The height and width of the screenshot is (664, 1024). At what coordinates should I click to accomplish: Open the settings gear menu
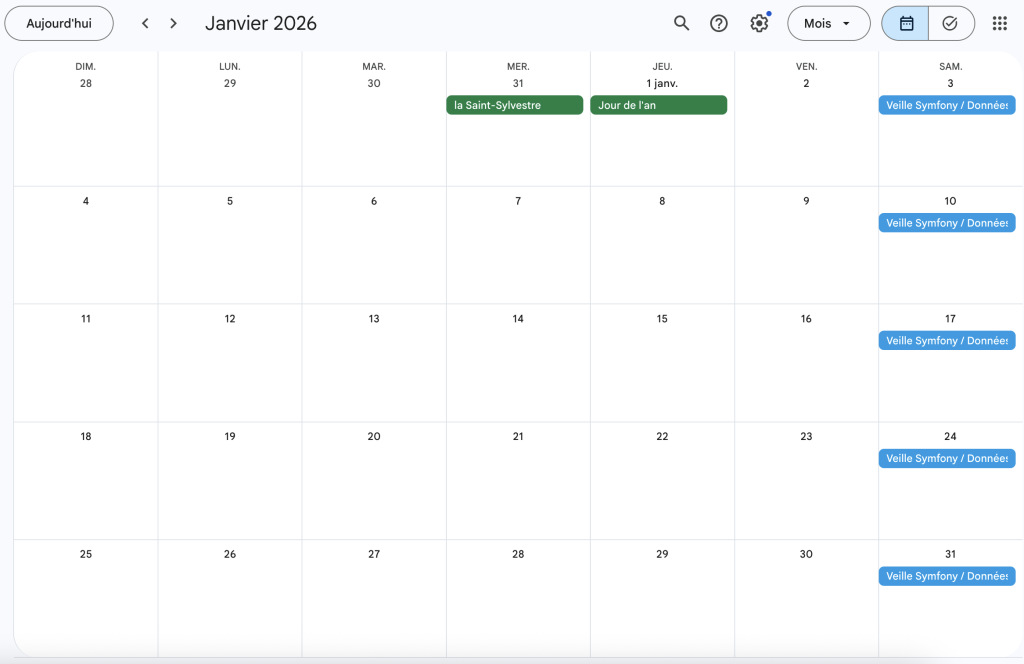coord(759,23)
